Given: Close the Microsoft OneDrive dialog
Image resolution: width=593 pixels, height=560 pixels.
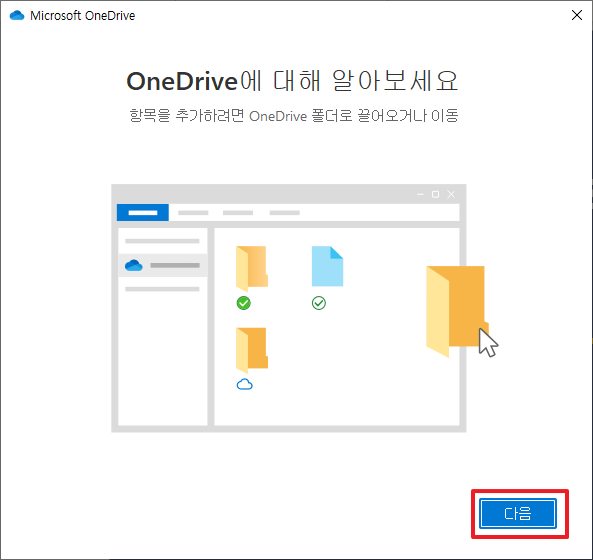Looking at the screenshot, I should click(x=577, y=15).
